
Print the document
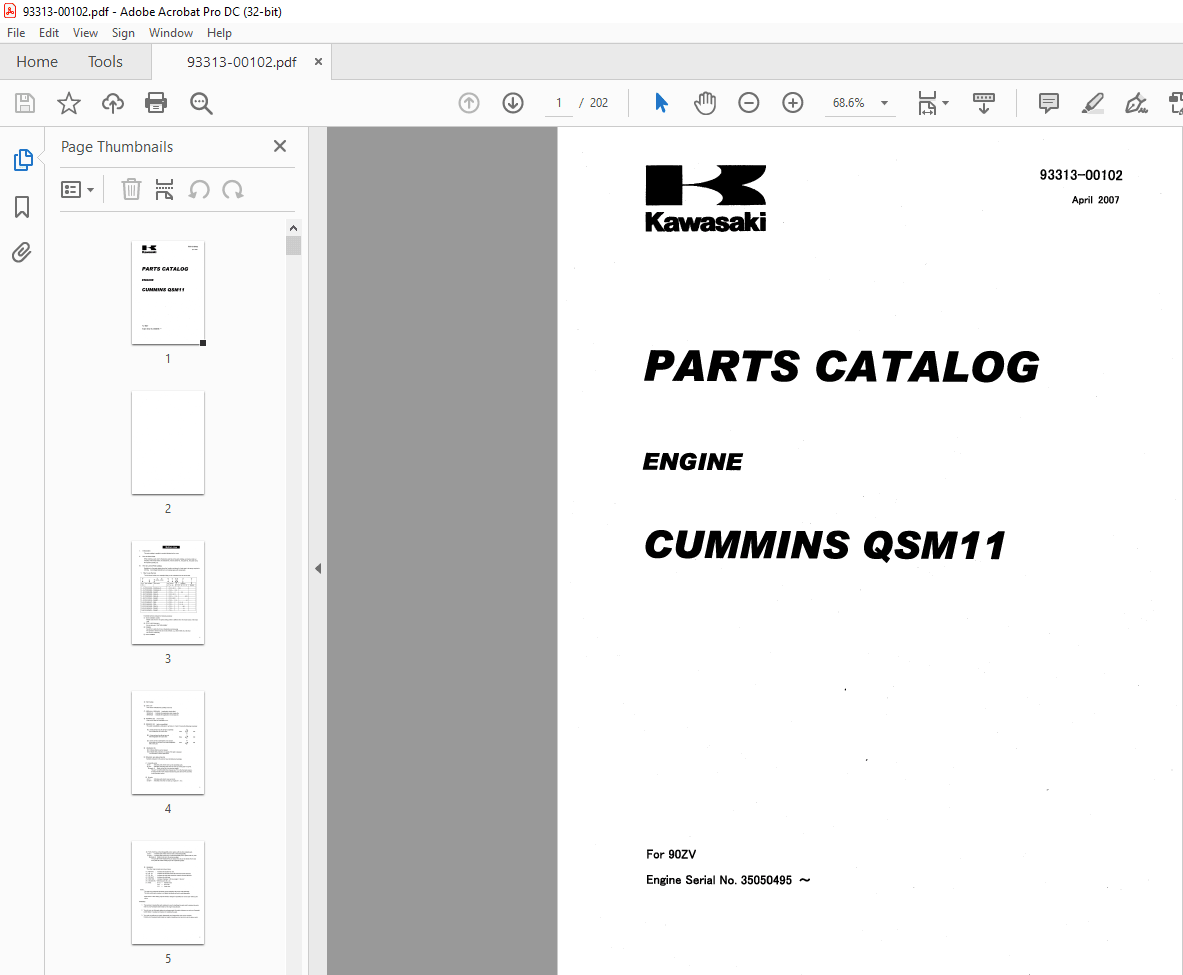[157, 102]
